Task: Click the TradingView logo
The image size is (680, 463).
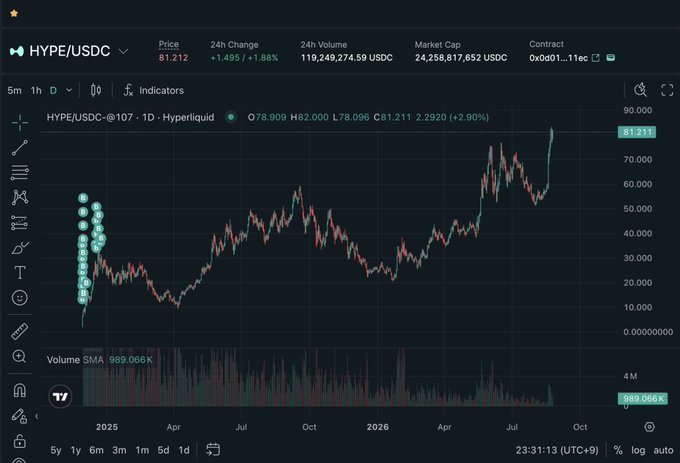Action: tap(60, 396)
